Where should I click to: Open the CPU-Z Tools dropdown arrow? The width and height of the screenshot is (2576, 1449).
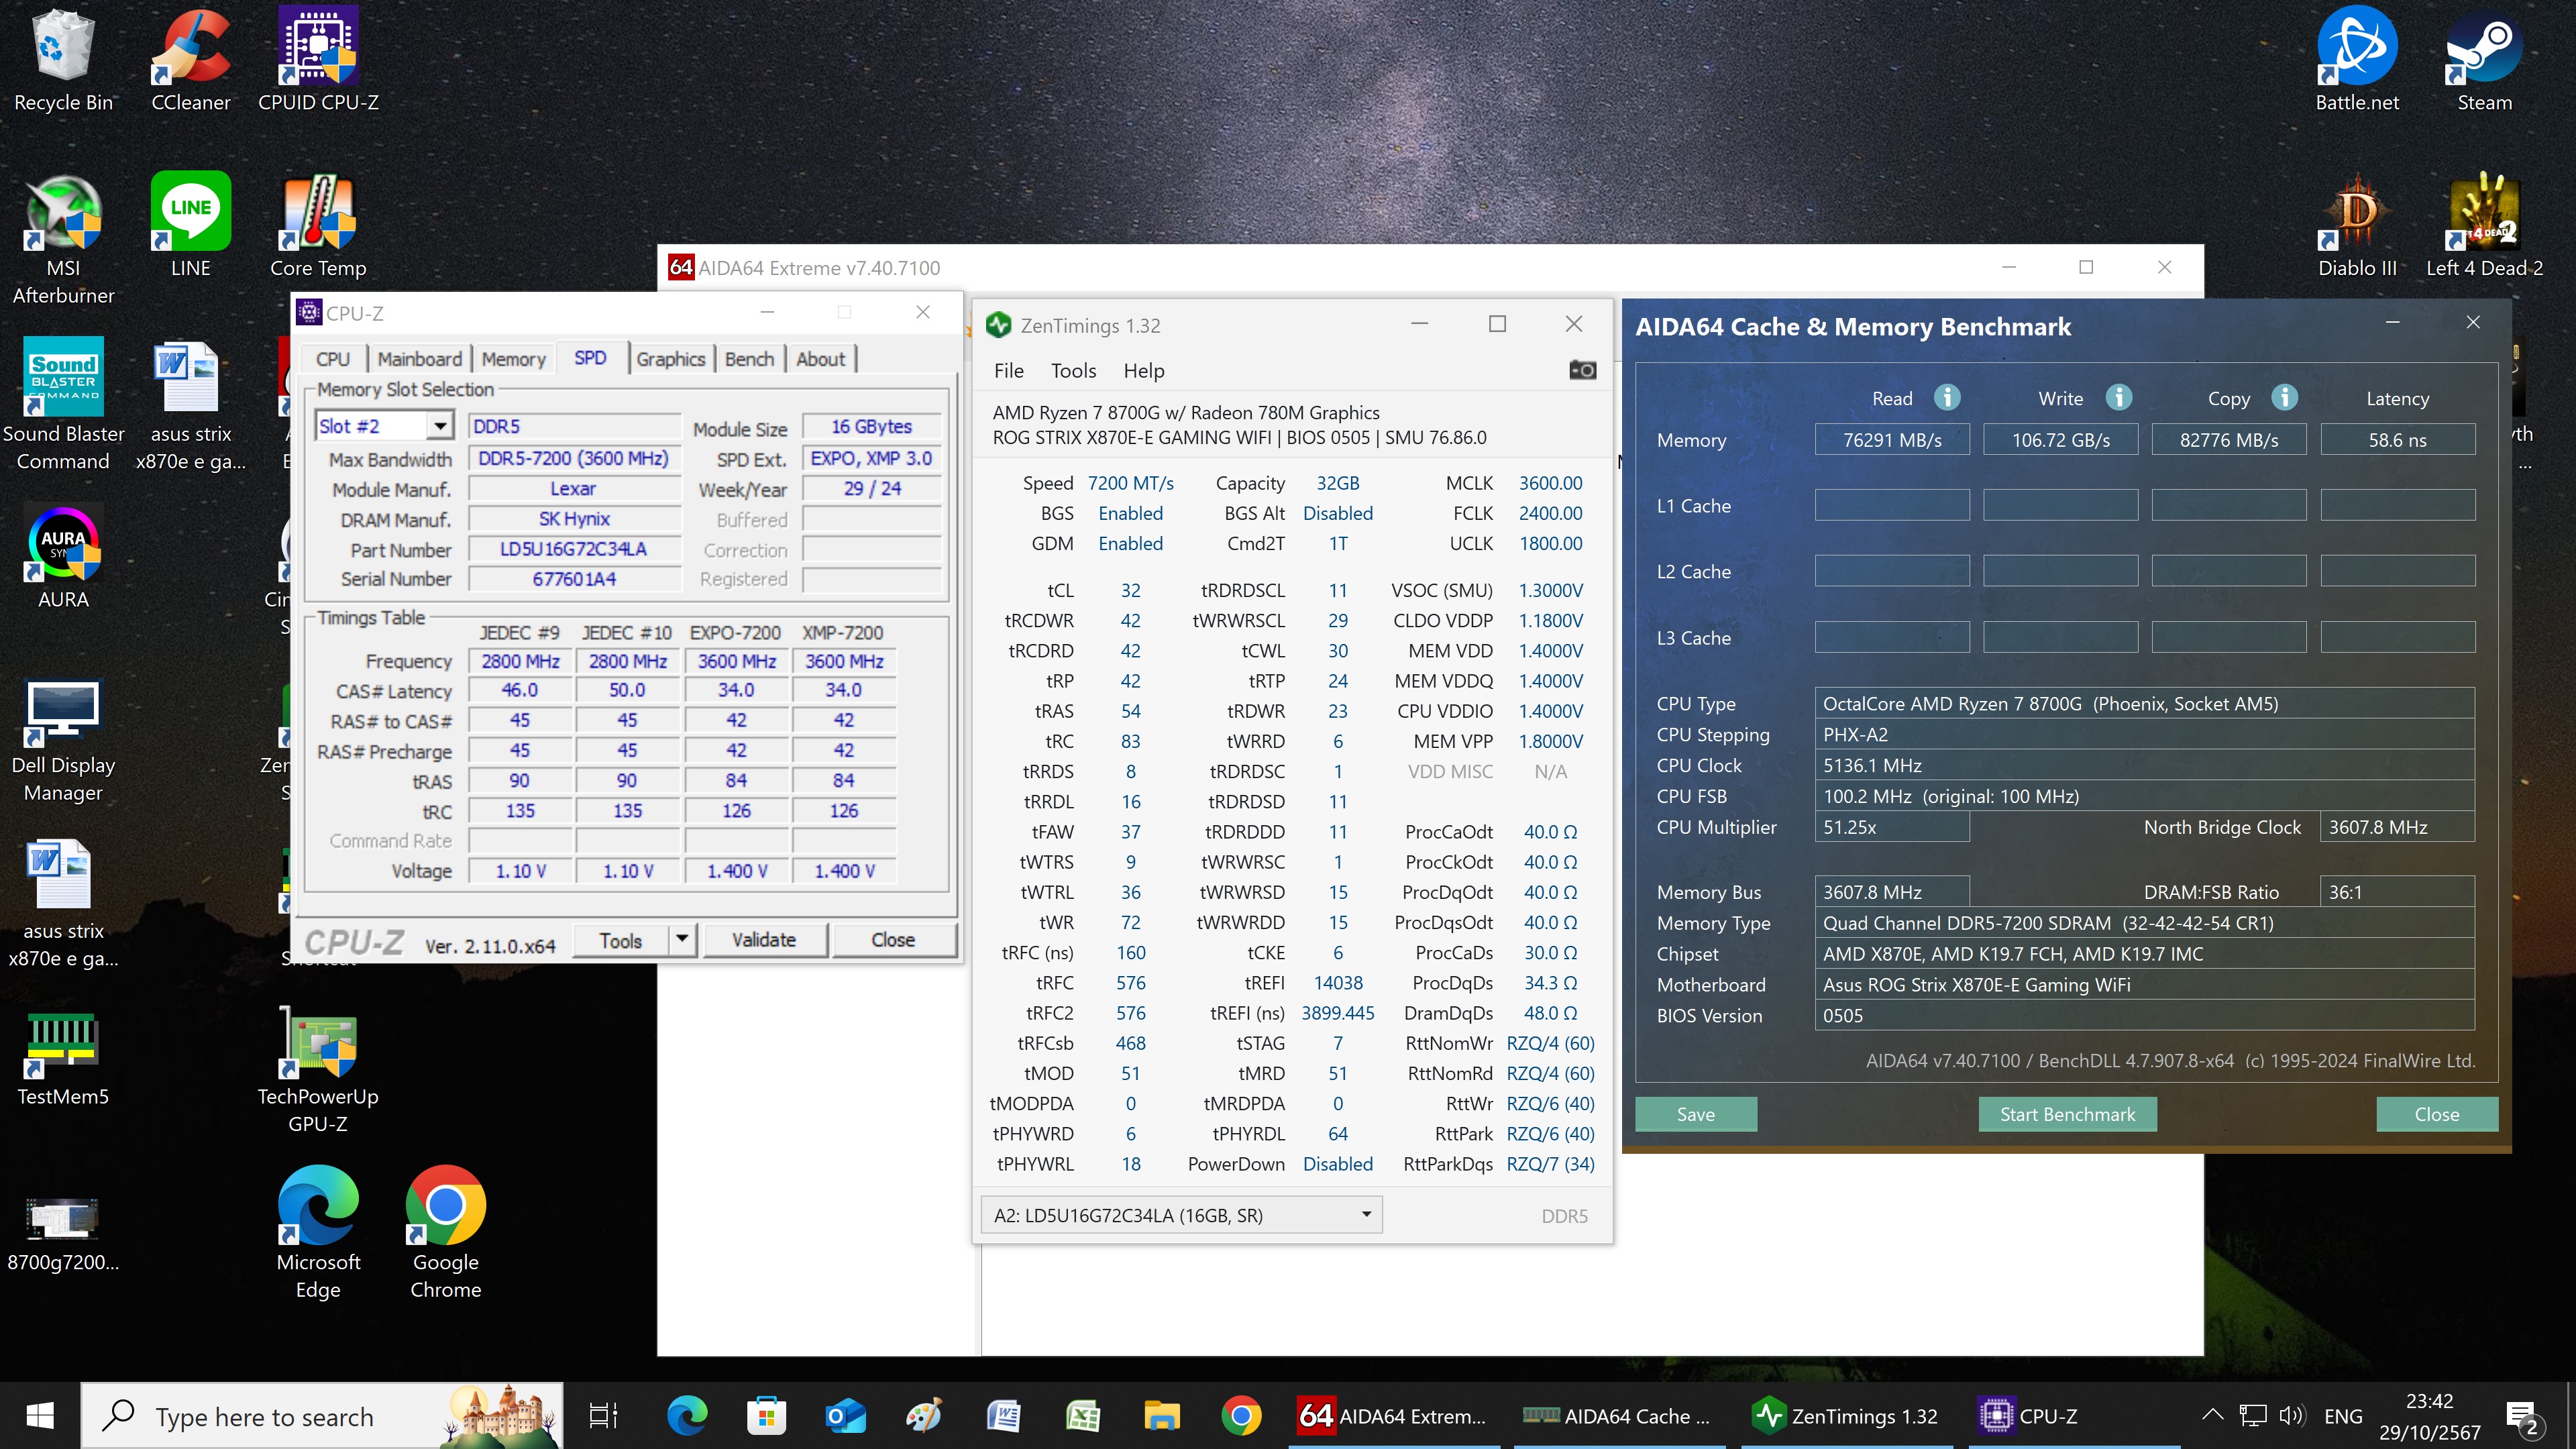[x=682, y=939]
